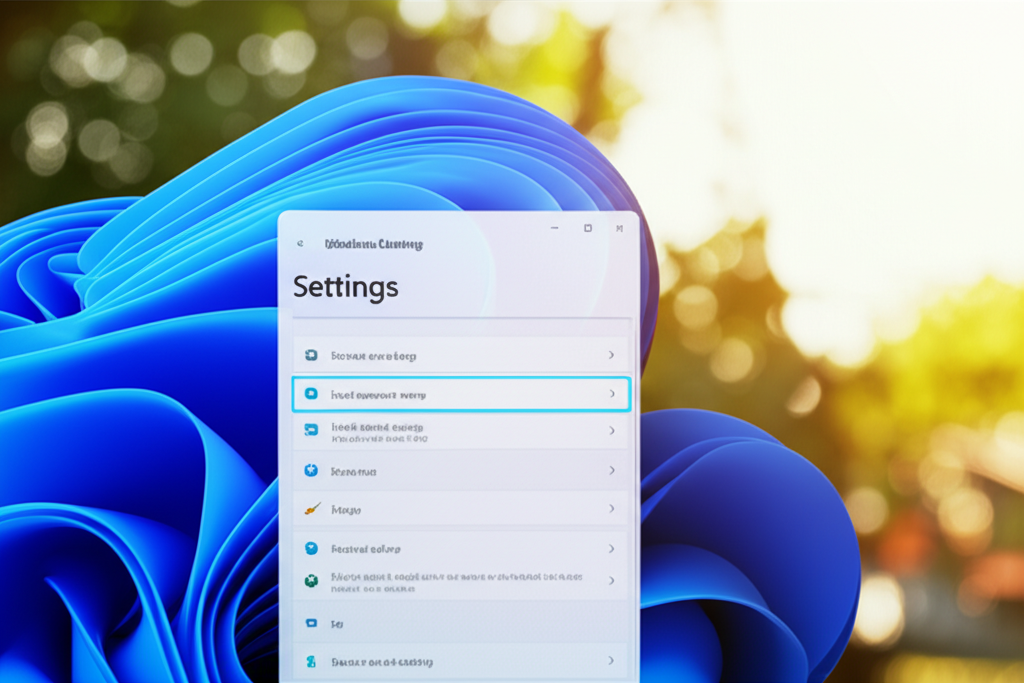Viewport: 1024px width, 683px height.
Task: Expand chevron of the row above the paintbrush row
Action: click(612, 470)
